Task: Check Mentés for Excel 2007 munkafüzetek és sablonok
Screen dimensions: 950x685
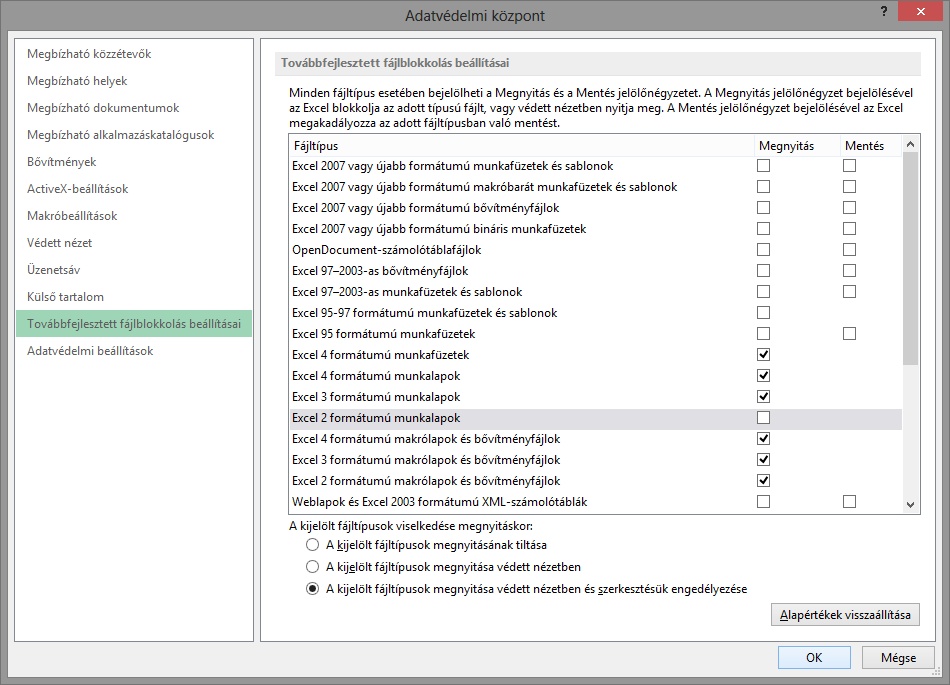Action: pos(849,165)
